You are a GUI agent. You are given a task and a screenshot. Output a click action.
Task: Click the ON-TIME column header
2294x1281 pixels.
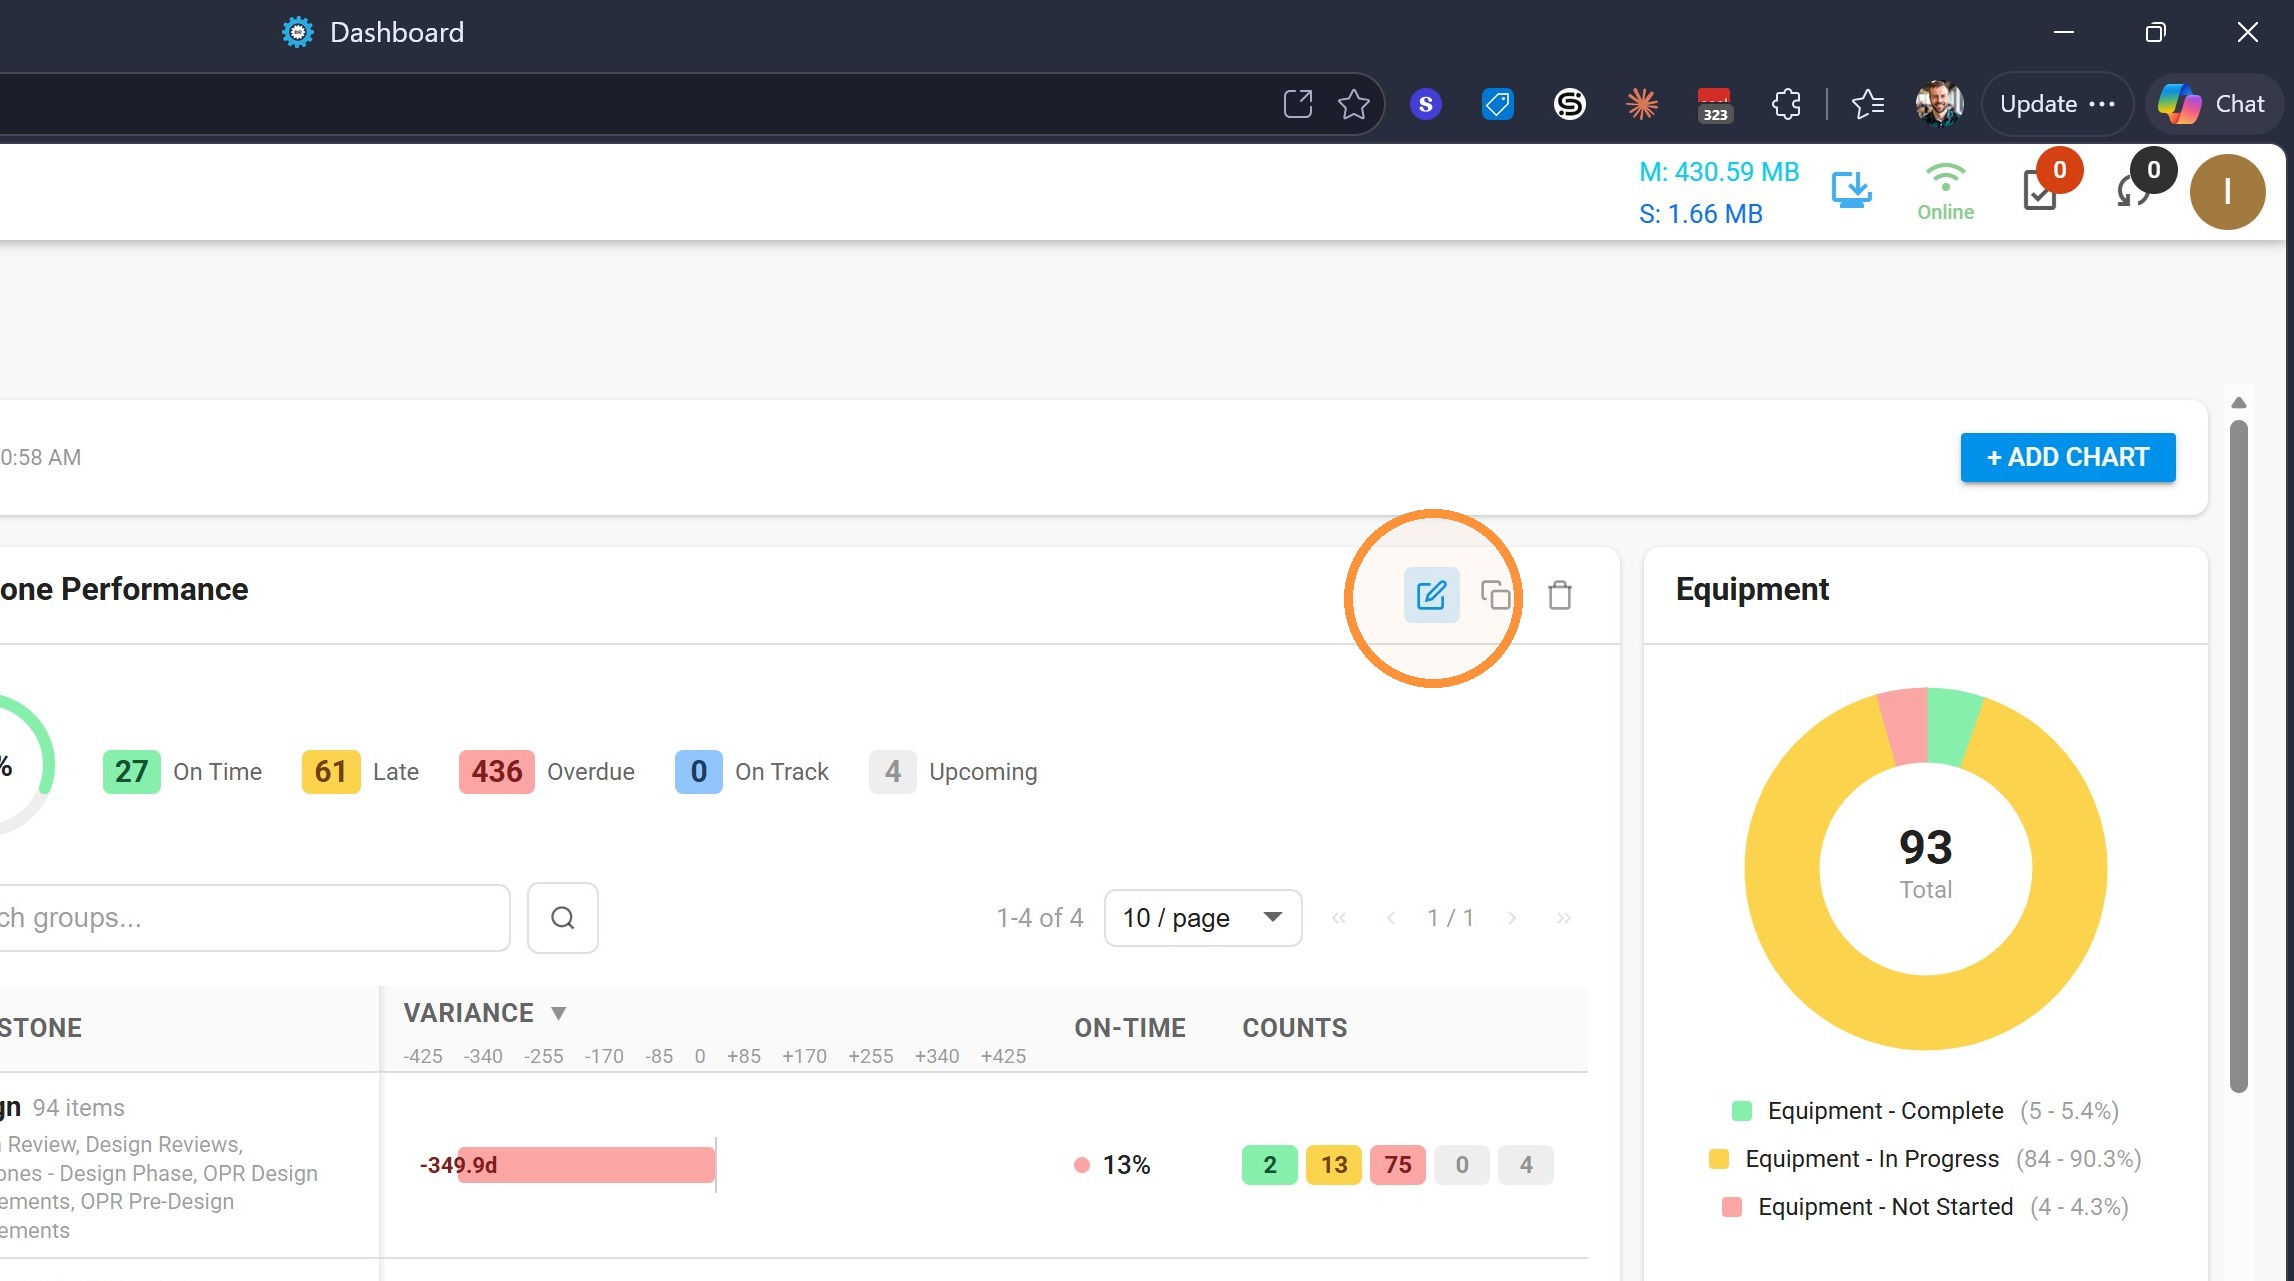click(1130, 1028)
